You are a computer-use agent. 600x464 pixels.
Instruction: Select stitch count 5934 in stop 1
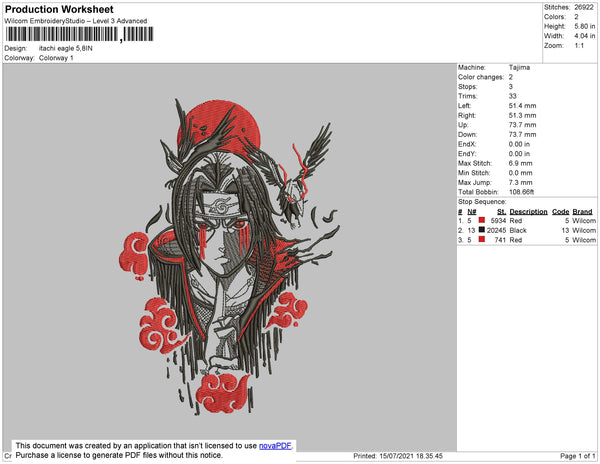[498, 221]
